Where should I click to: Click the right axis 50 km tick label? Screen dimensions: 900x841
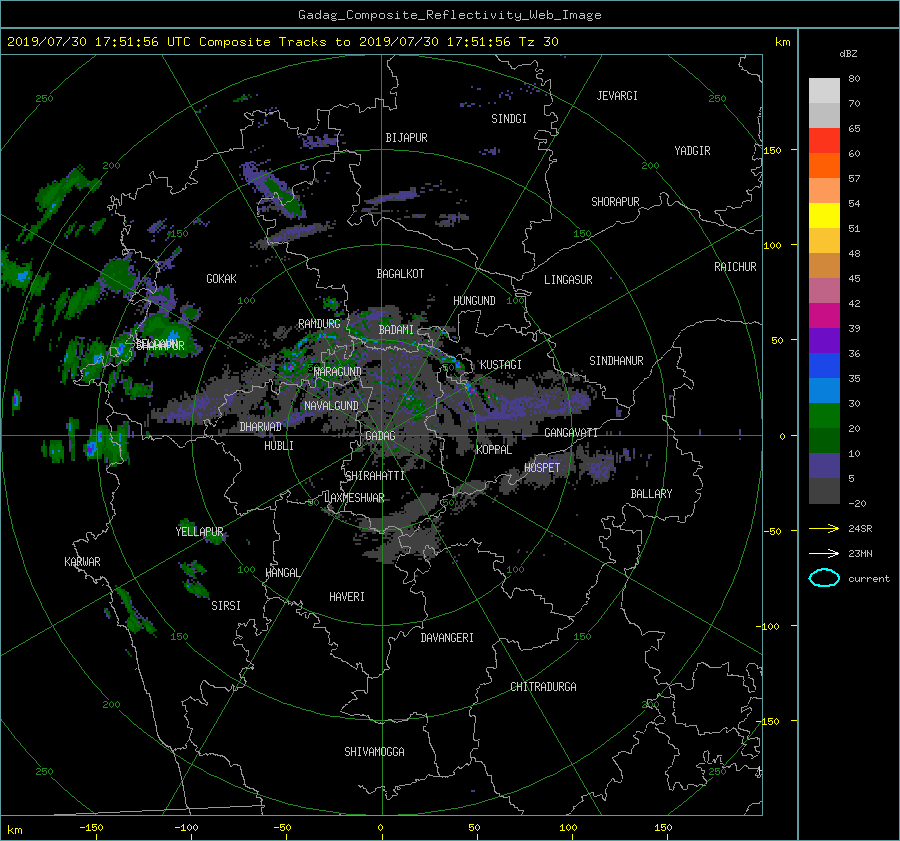click(x=777, y=340)
